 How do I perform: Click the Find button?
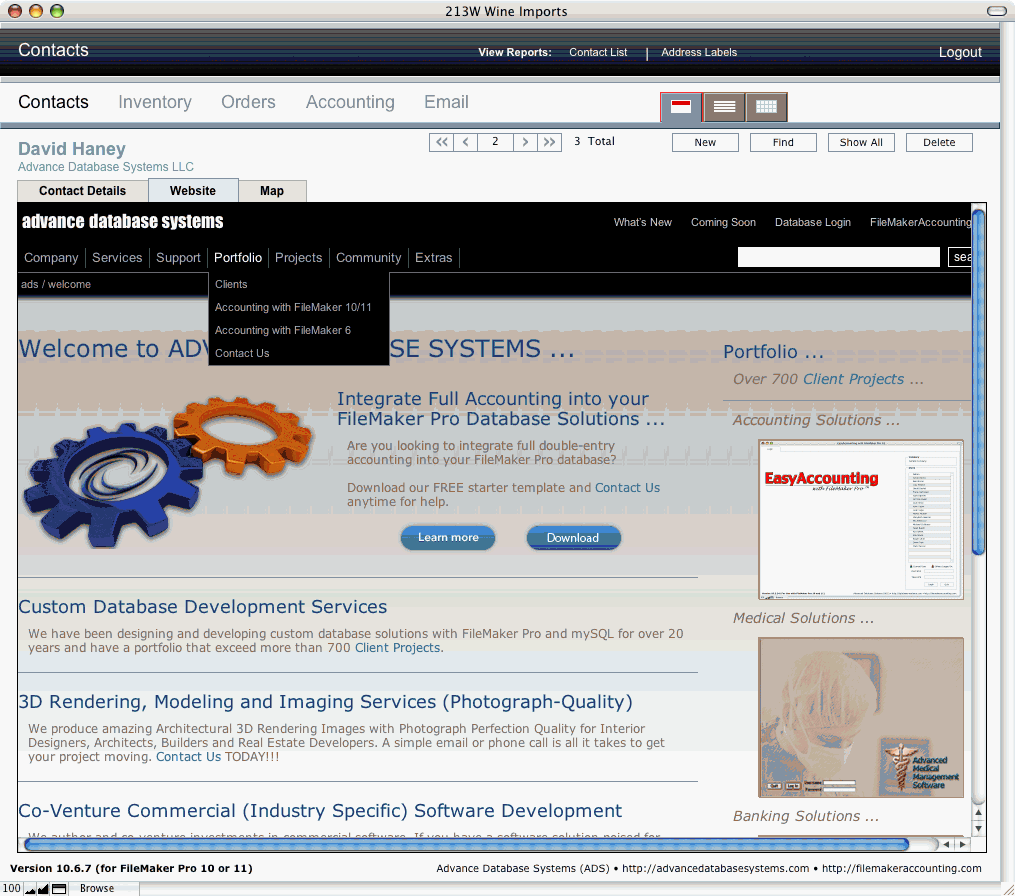click(x=783, y=142)
